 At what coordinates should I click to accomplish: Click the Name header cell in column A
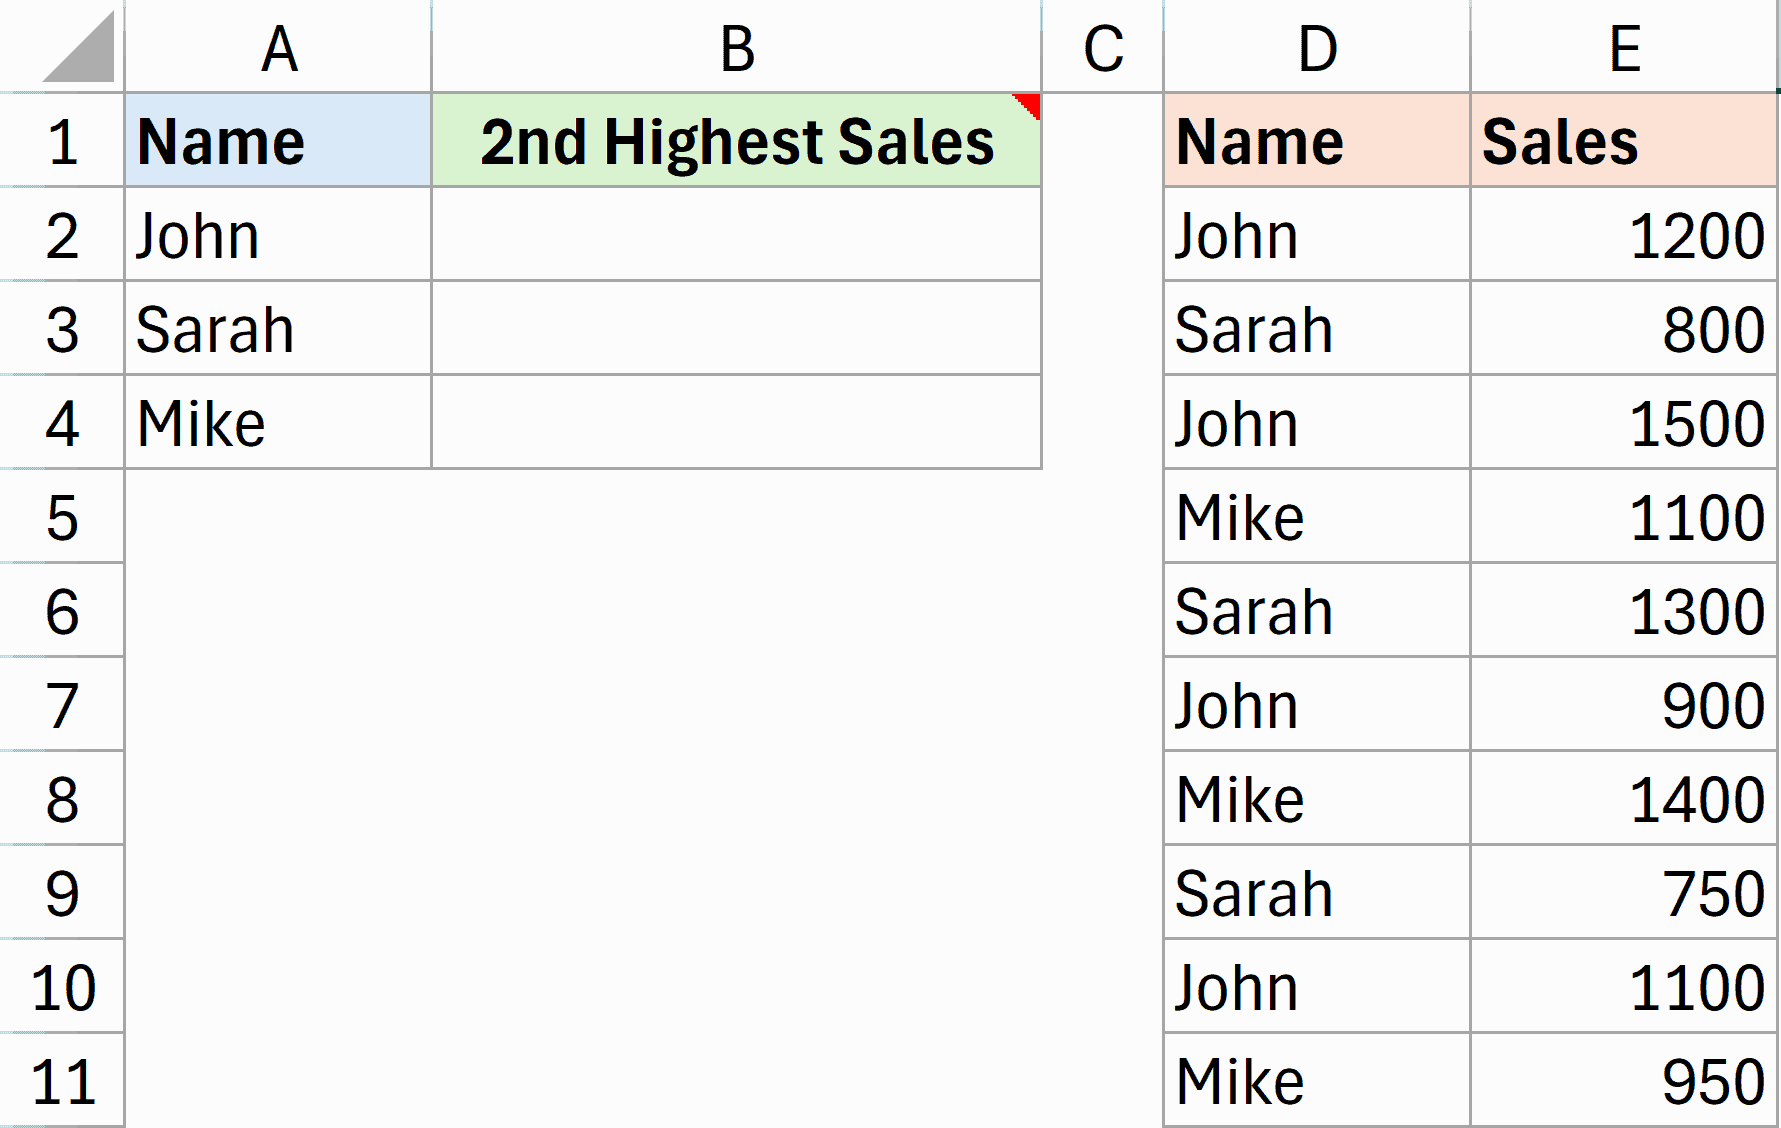tap(277, 140)
